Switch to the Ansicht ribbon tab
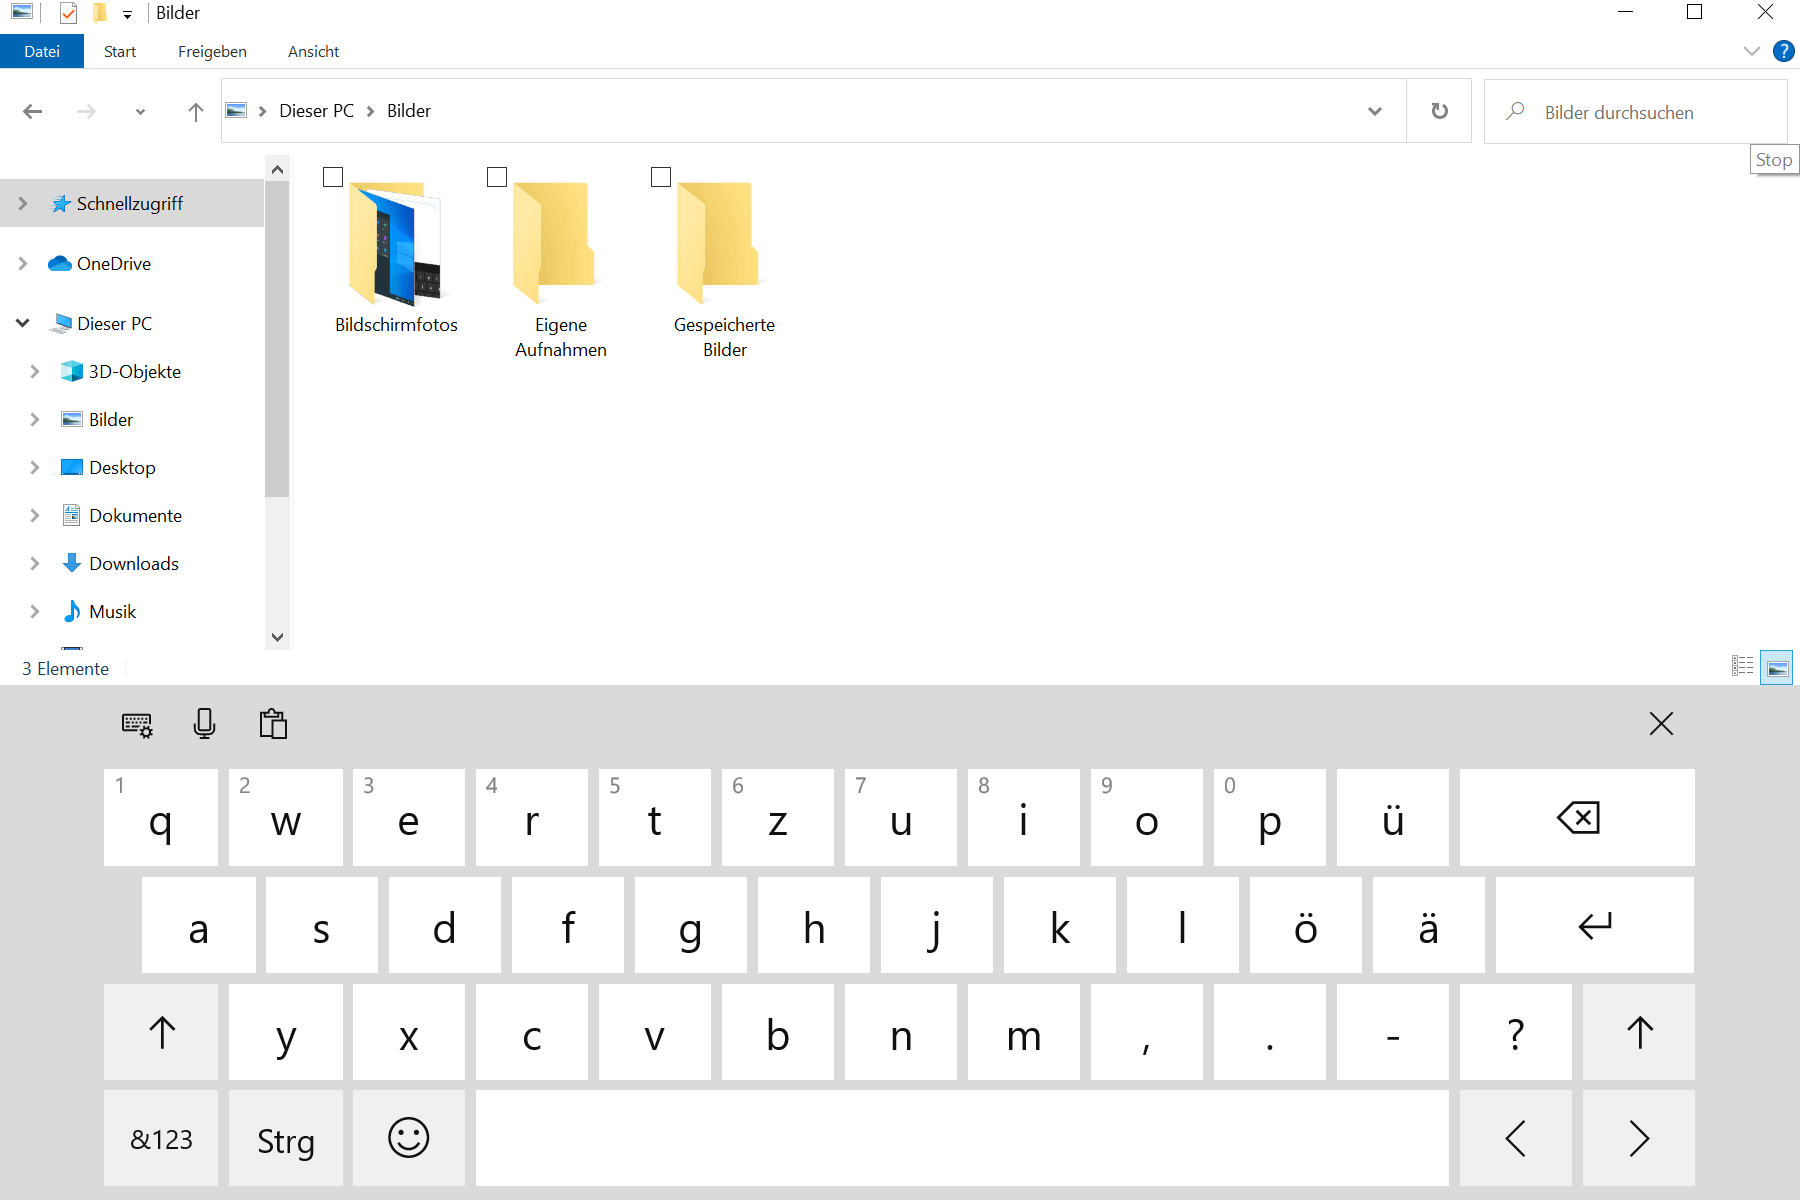The height and width of the screenshot is (1200, 1800). point(313,51)
